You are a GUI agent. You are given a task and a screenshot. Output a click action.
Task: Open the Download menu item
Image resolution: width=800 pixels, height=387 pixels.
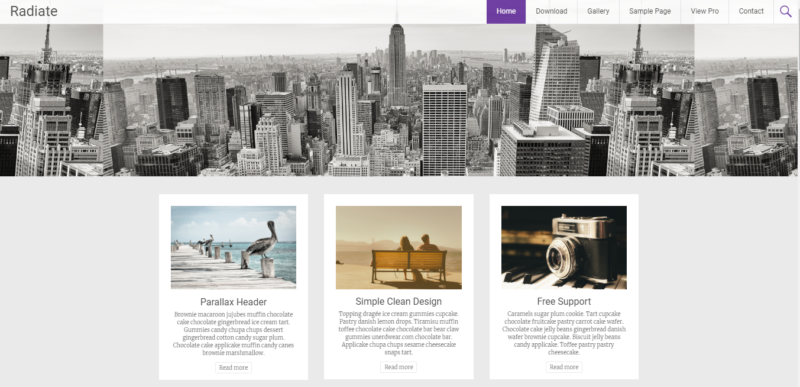tap(551, 11)
